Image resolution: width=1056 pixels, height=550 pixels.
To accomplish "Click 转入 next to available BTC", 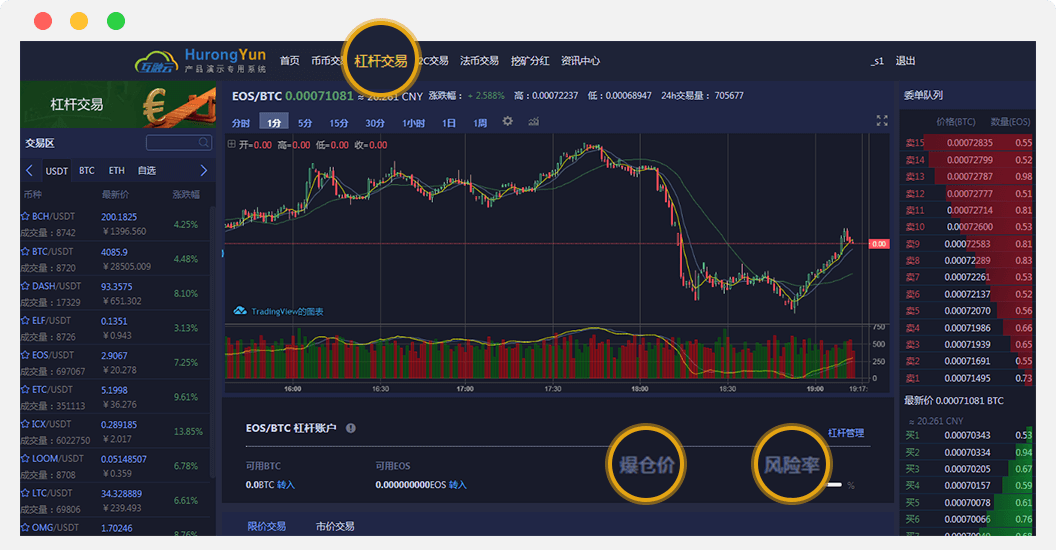I will [x=286, y=485].
